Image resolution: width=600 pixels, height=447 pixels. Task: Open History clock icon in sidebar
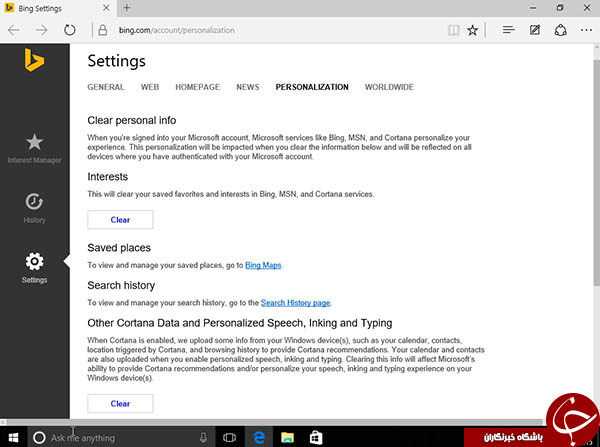click(x=34, y=202)
